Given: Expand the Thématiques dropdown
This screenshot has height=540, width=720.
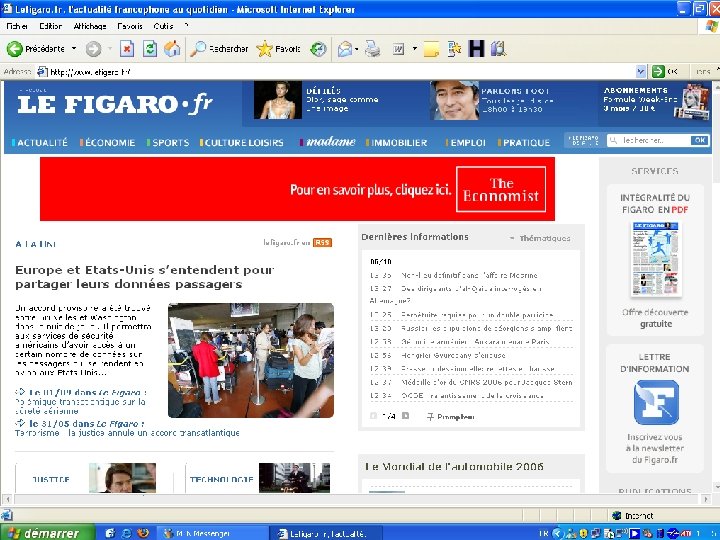Looking at the screenshot, I should (x=540, y=238).
